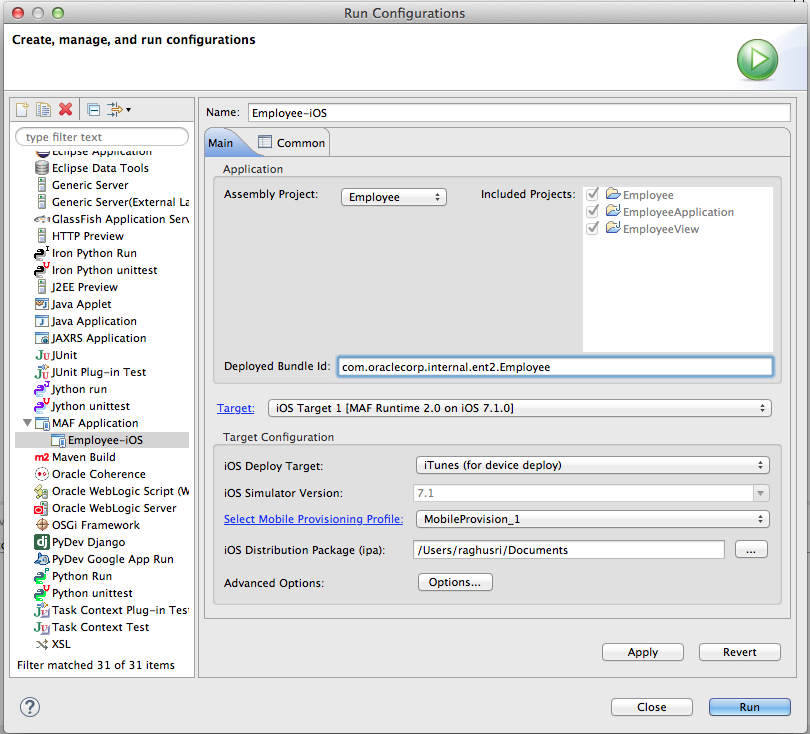Image resolution: width=810 pixels, height=734 pixels.
Task: Select Python unittest configuration type
Action: point(92,593)
